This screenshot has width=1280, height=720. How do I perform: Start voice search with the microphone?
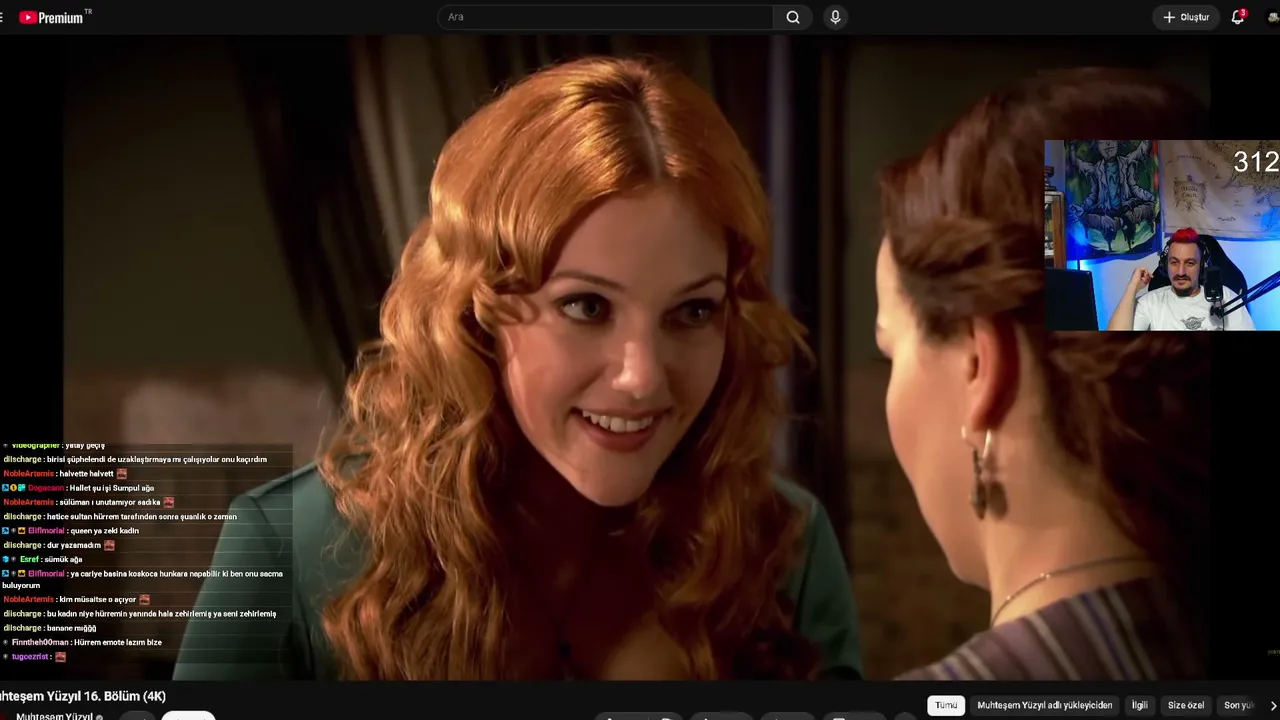[x=835, y=17]
